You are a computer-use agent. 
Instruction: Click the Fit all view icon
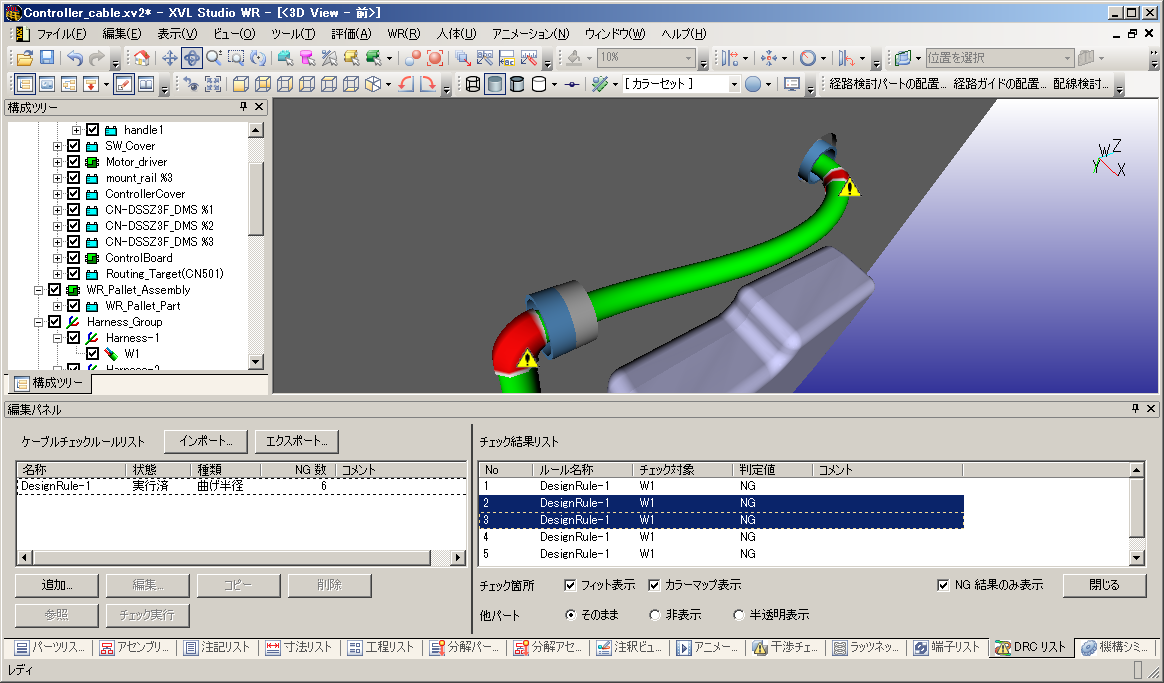point(213,84)
